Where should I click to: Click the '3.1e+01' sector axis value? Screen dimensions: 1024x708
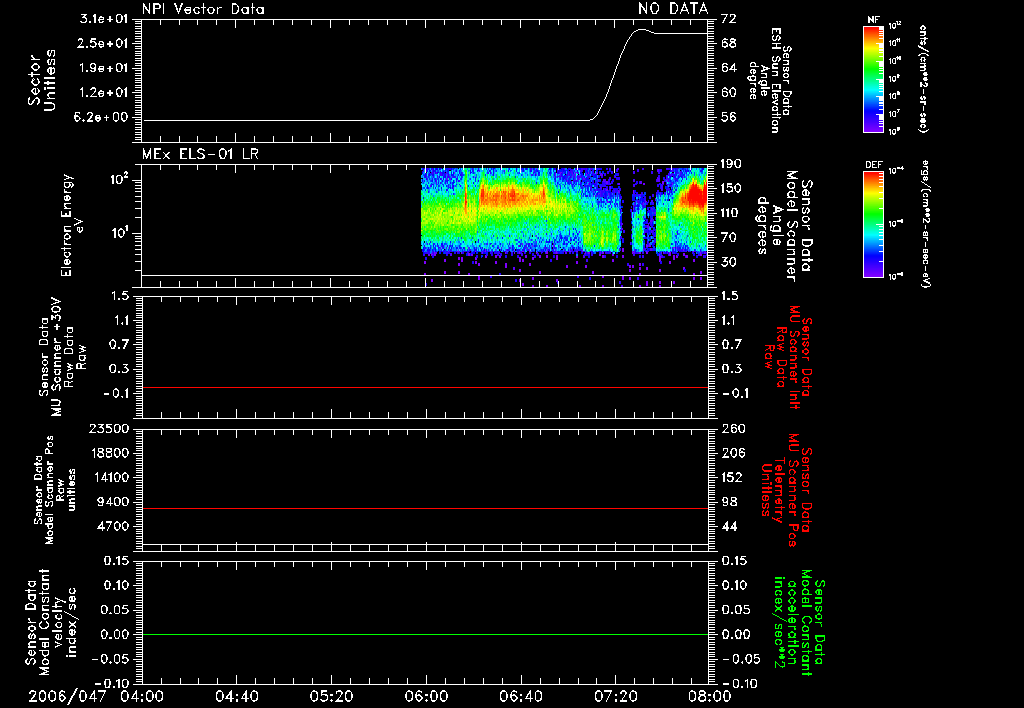coord(104,19)
